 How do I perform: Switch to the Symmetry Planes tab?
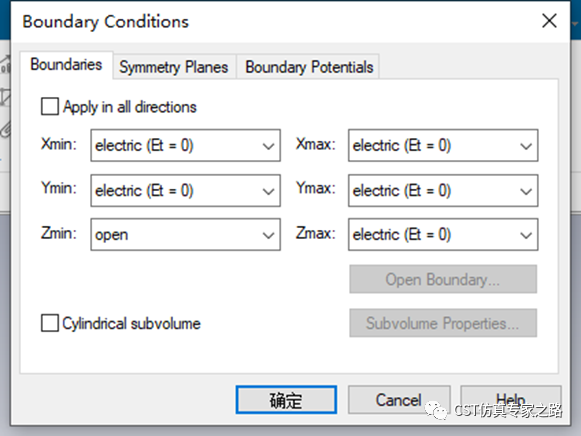tap(174, 67)
